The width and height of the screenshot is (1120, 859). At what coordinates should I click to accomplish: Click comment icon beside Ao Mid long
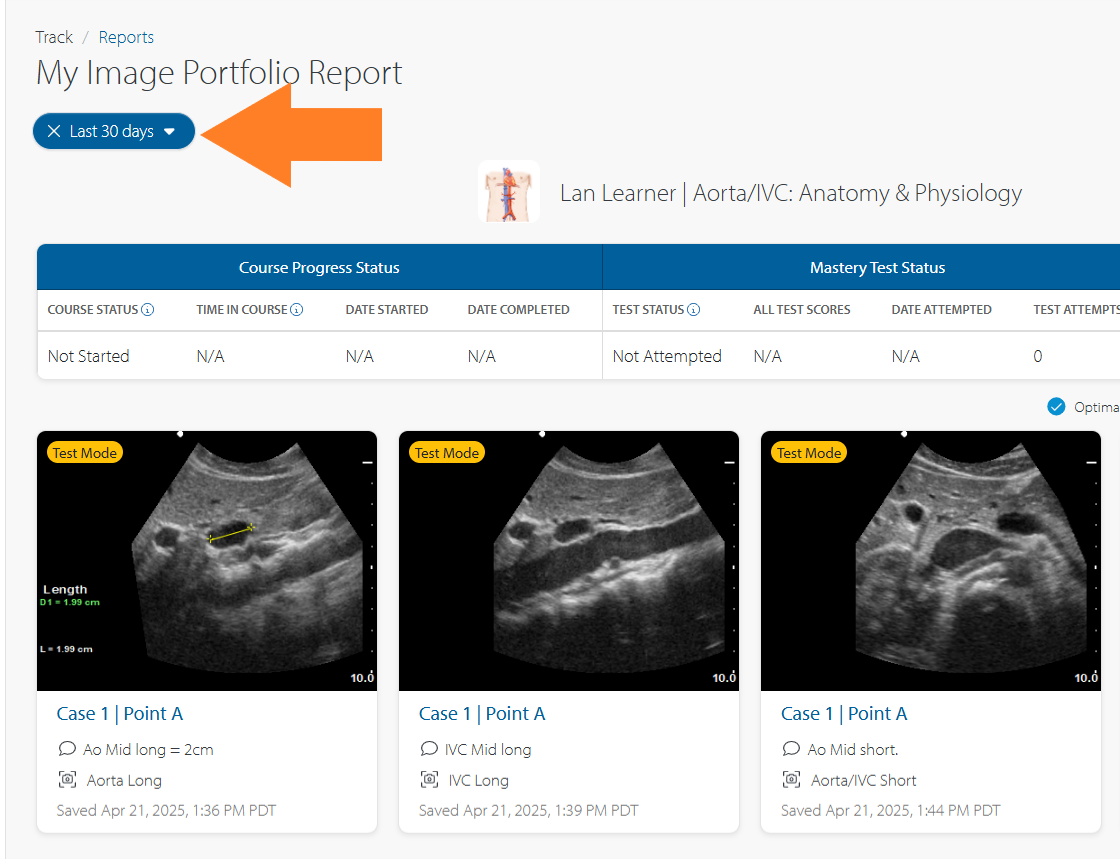[x=67, y=749]
